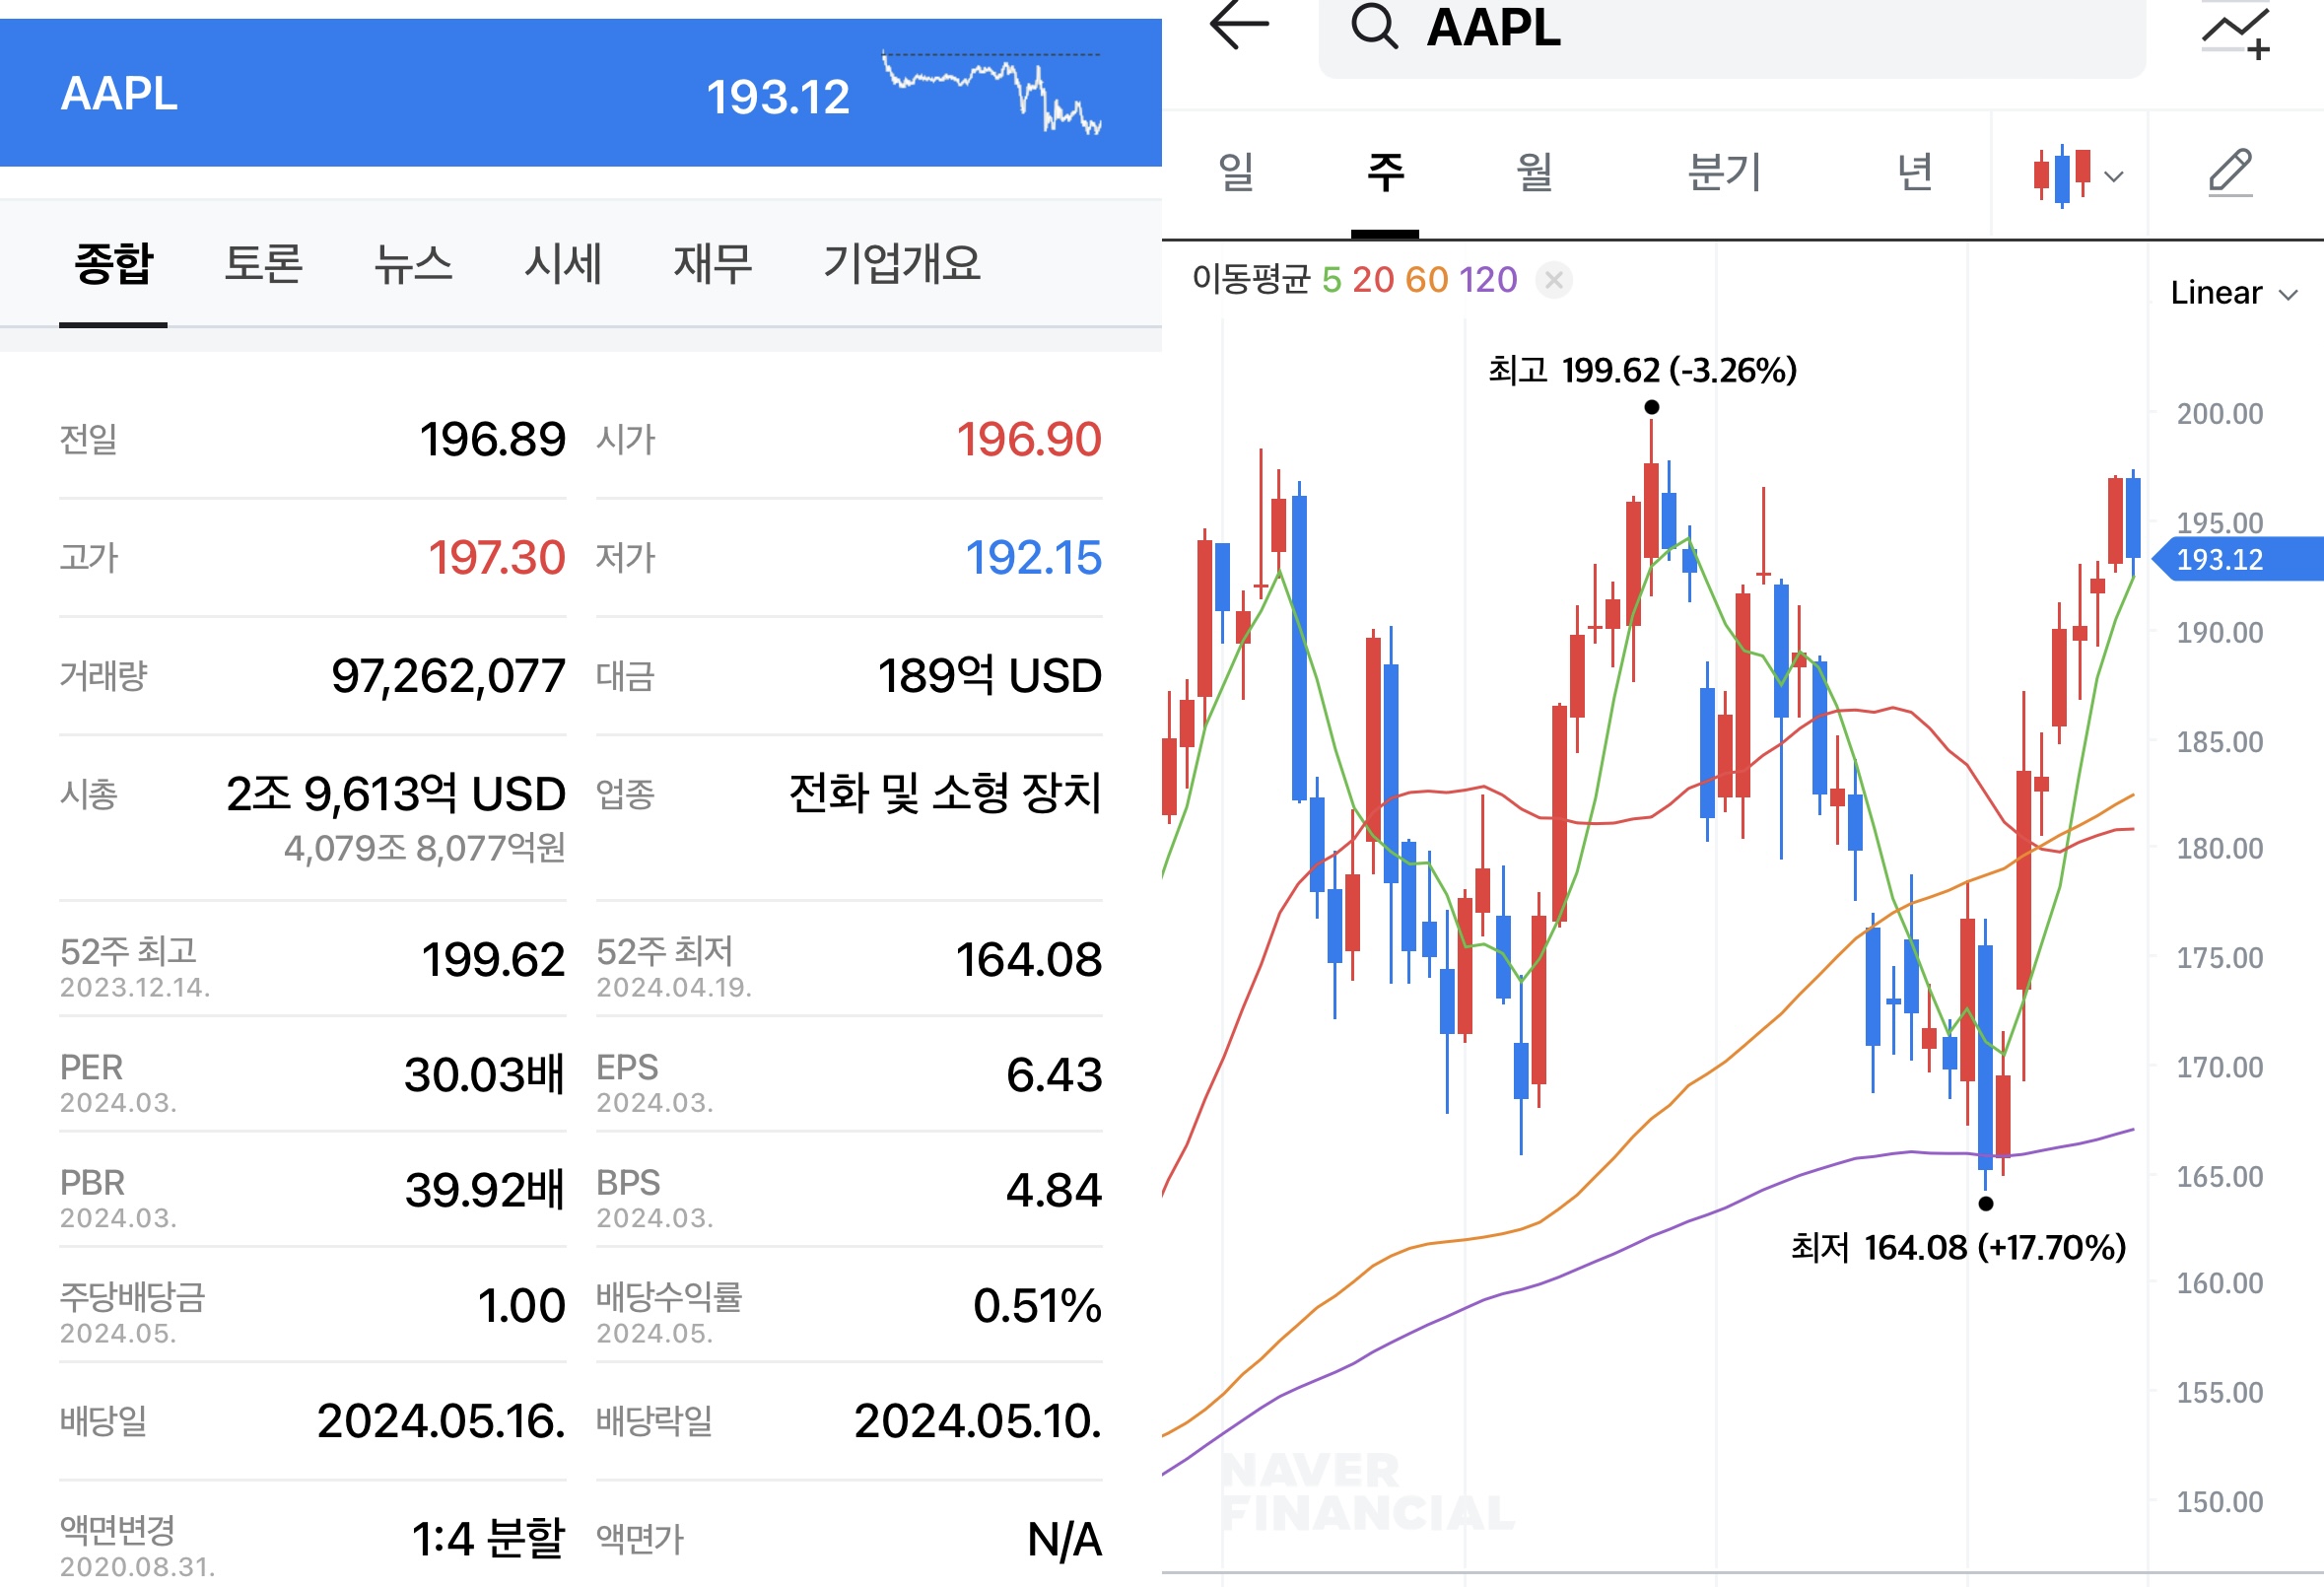This screenshot has height=1587, width=2324.
Task: Open chart type dropdown chevron
Action: click(2113, 177)
